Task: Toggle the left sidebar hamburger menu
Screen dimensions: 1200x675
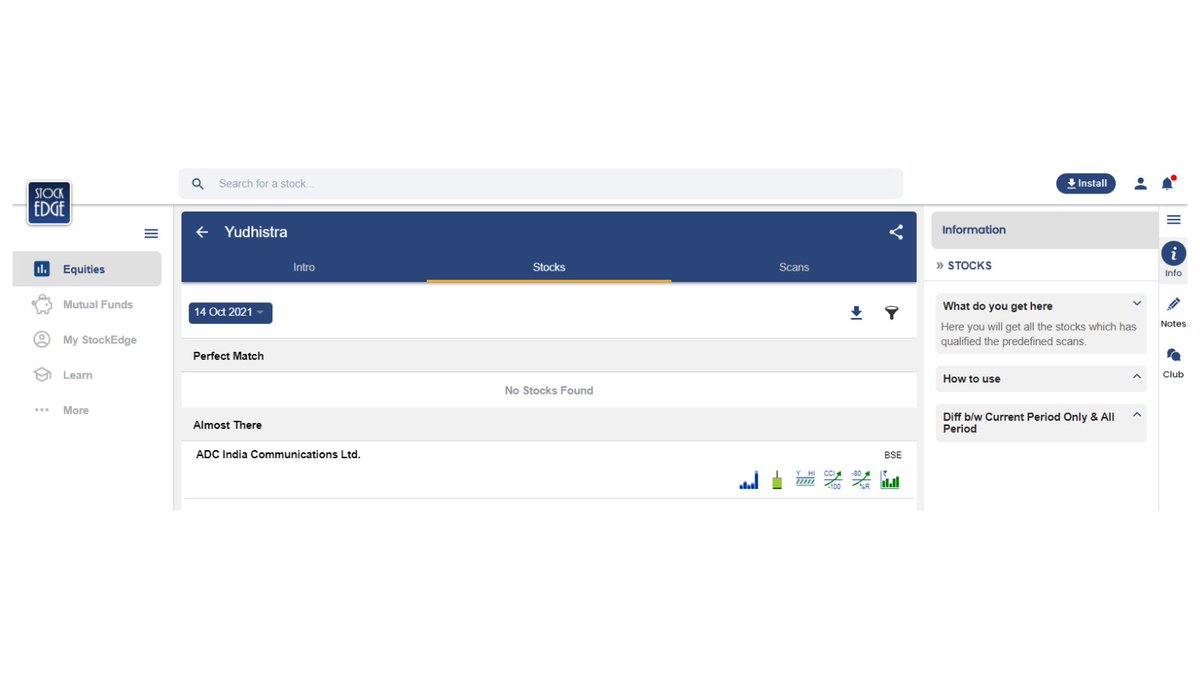Action: point(151,233)
